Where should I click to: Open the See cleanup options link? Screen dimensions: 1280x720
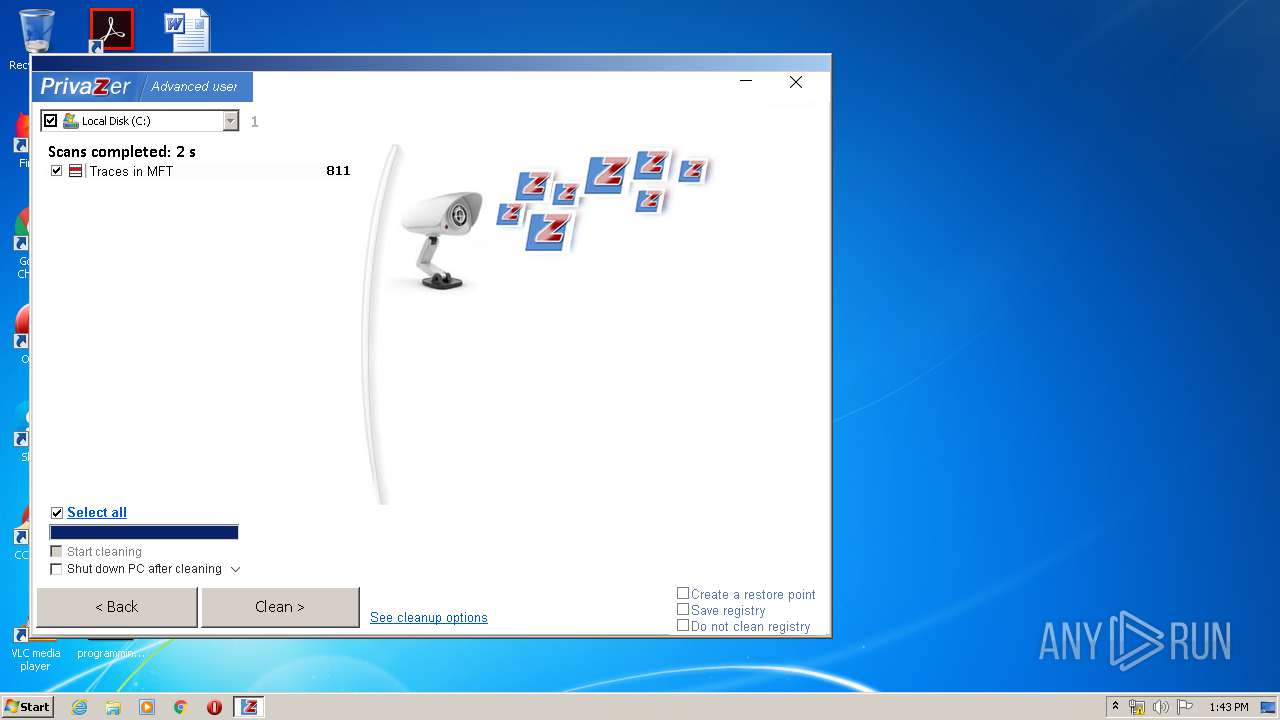click(429, 618)
